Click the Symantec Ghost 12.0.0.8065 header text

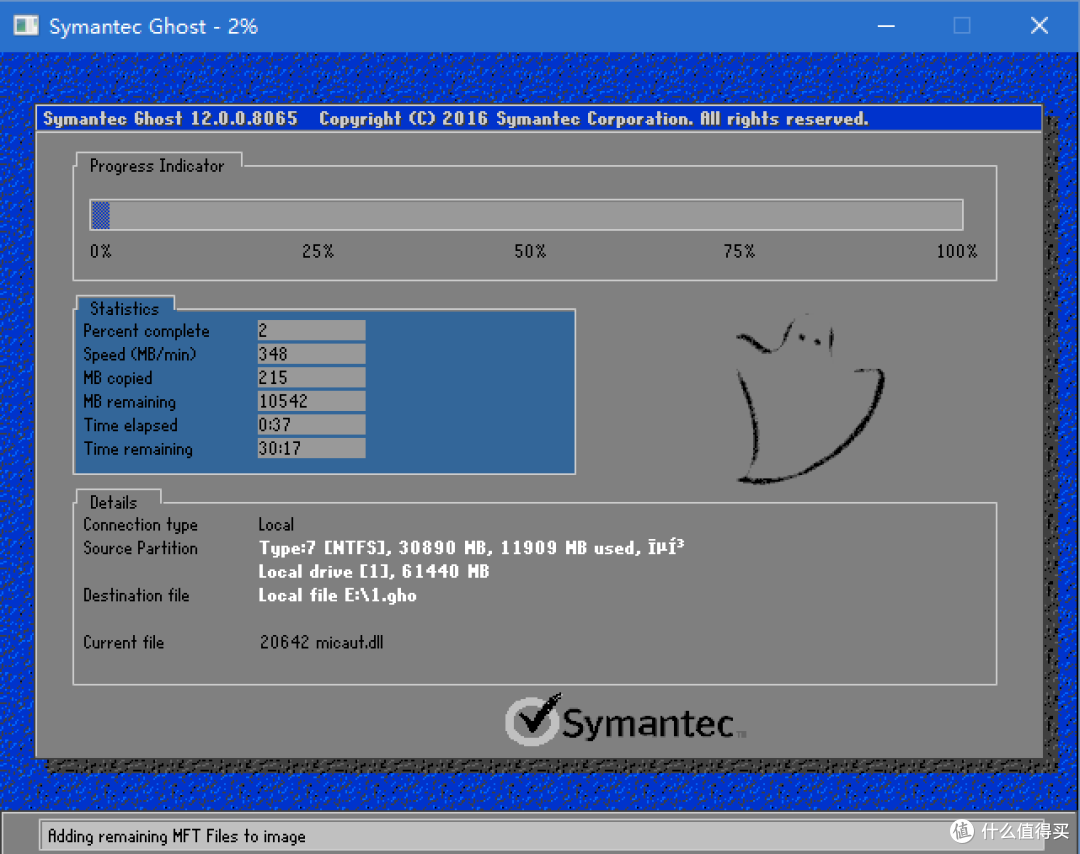170,118
